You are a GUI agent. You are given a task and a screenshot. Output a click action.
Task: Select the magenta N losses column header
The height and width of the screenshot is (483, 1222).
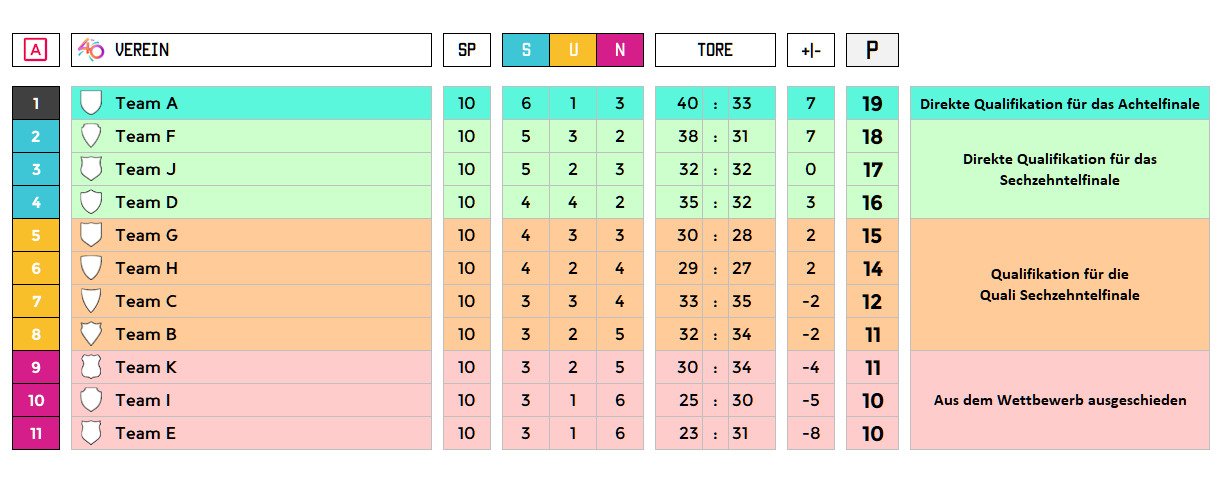[x=620, y=50]
